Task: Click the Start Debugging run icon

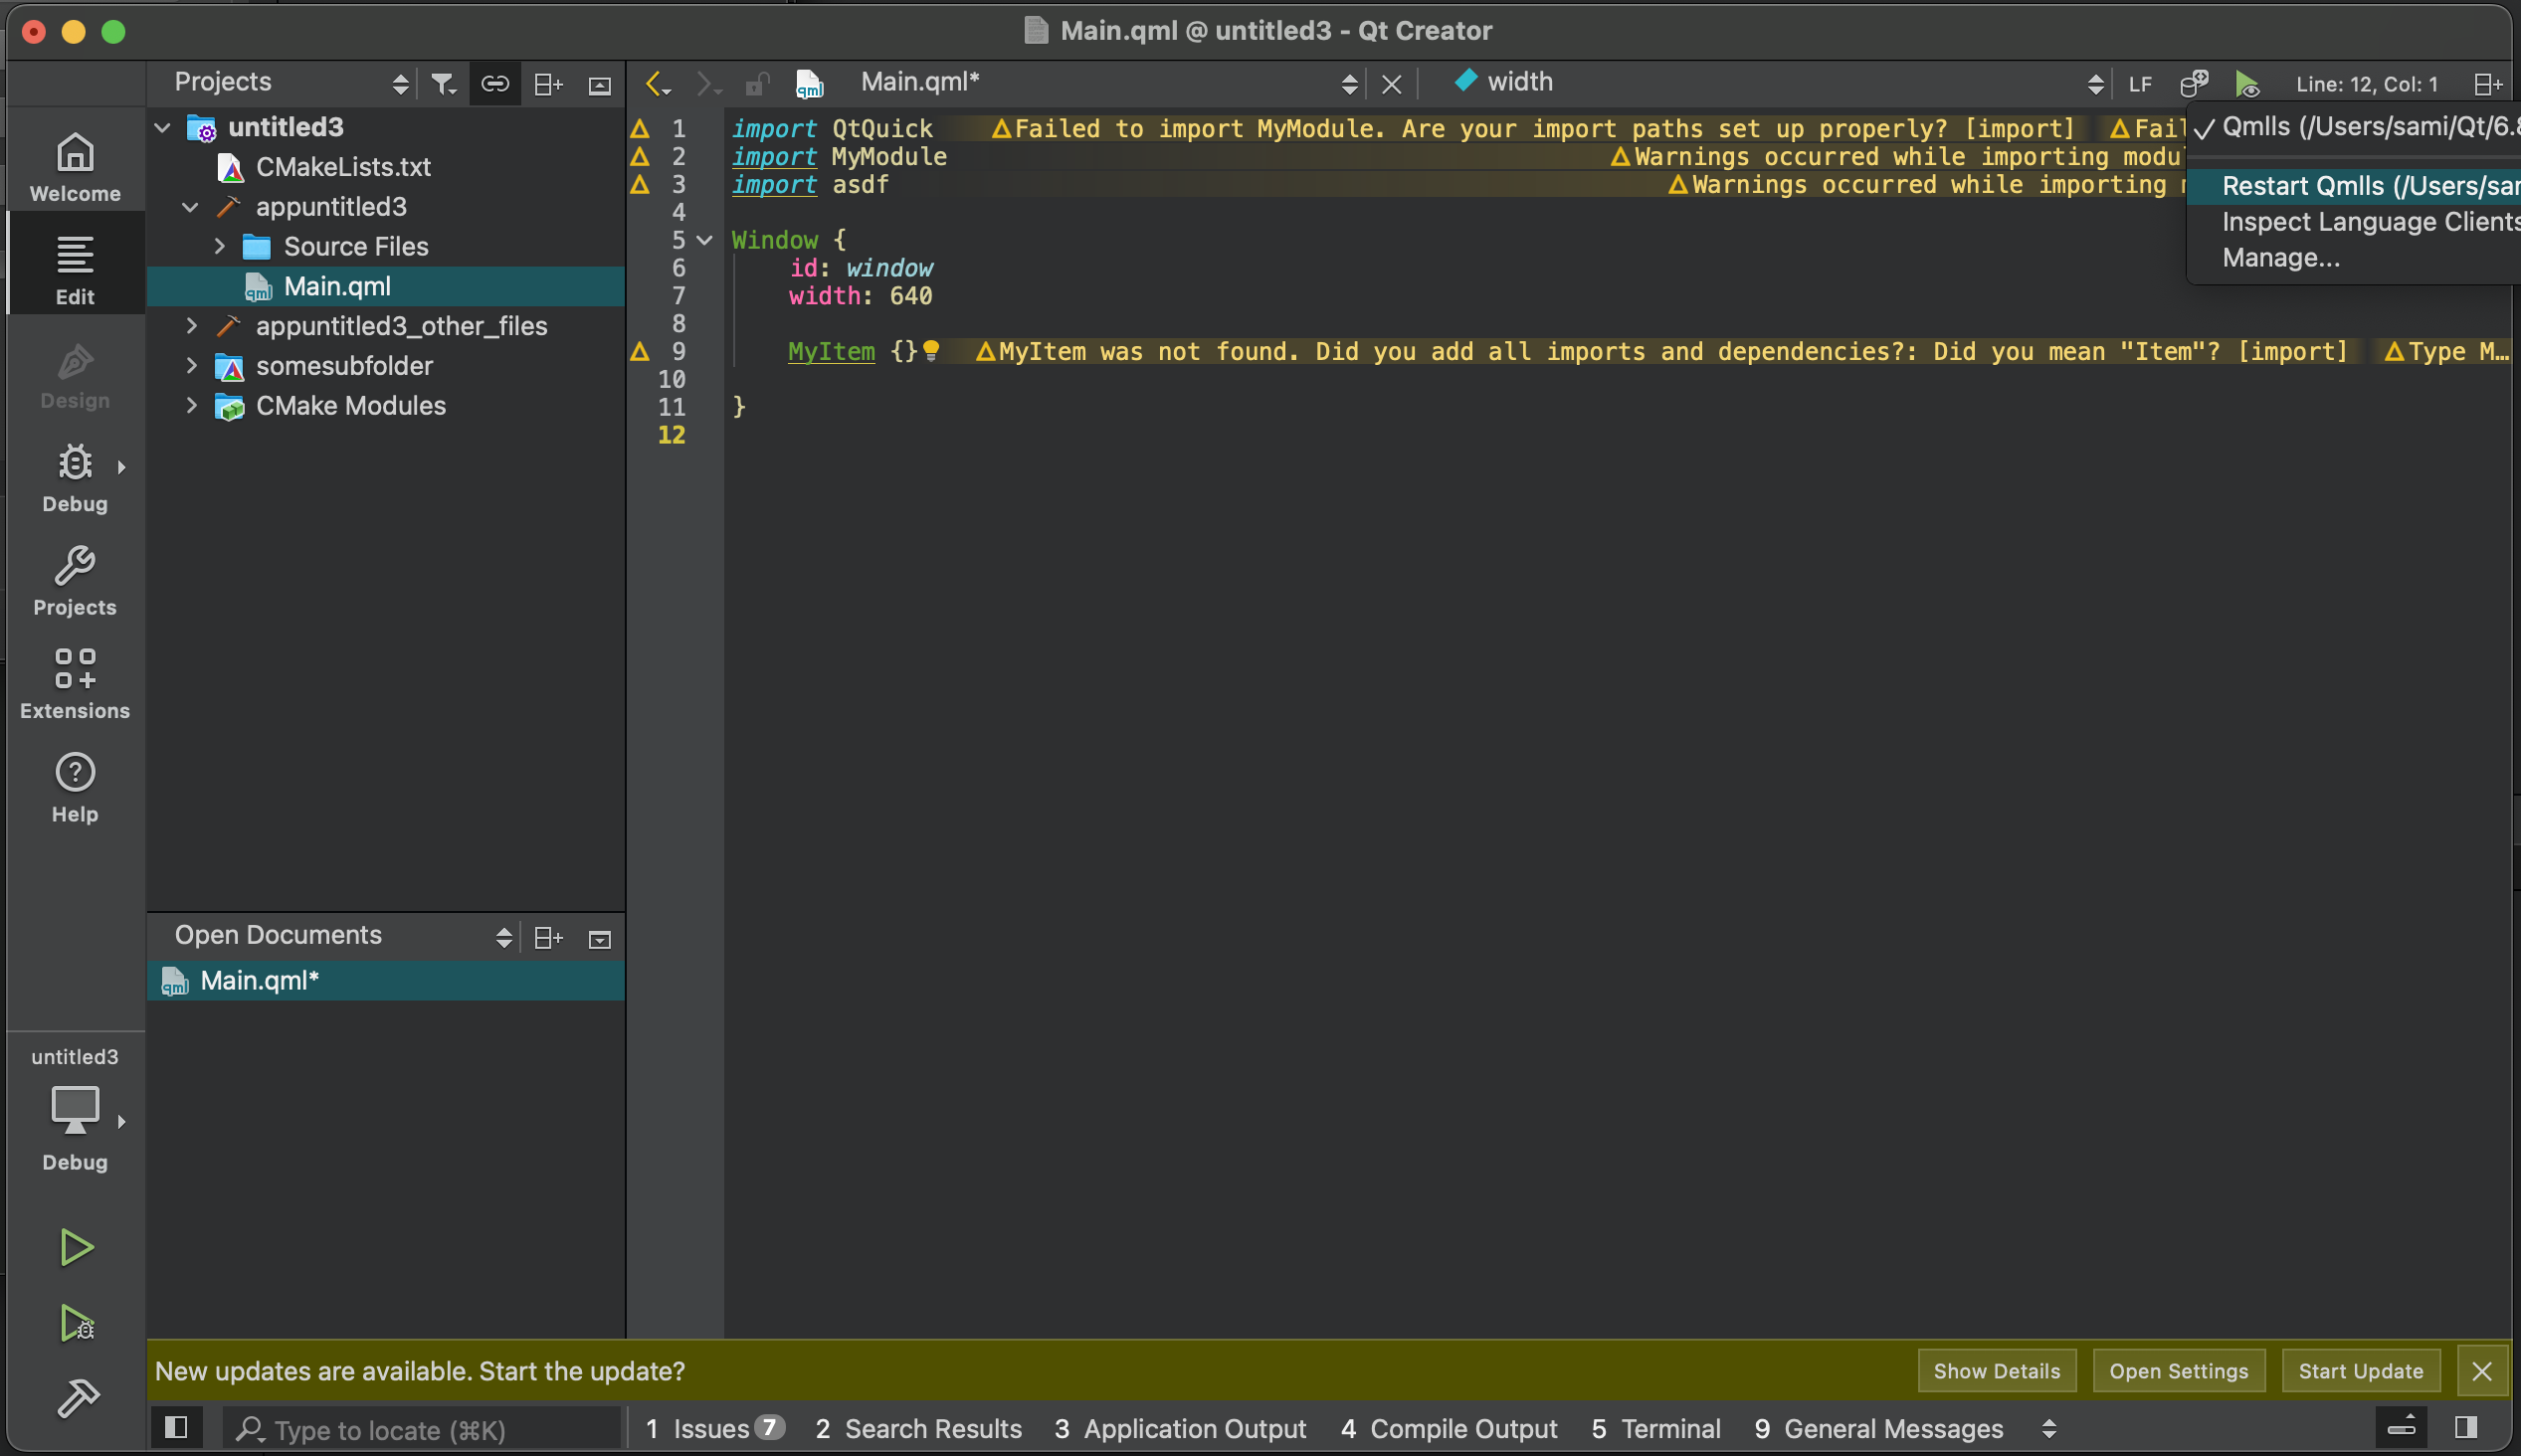Action: [76, 1323]
